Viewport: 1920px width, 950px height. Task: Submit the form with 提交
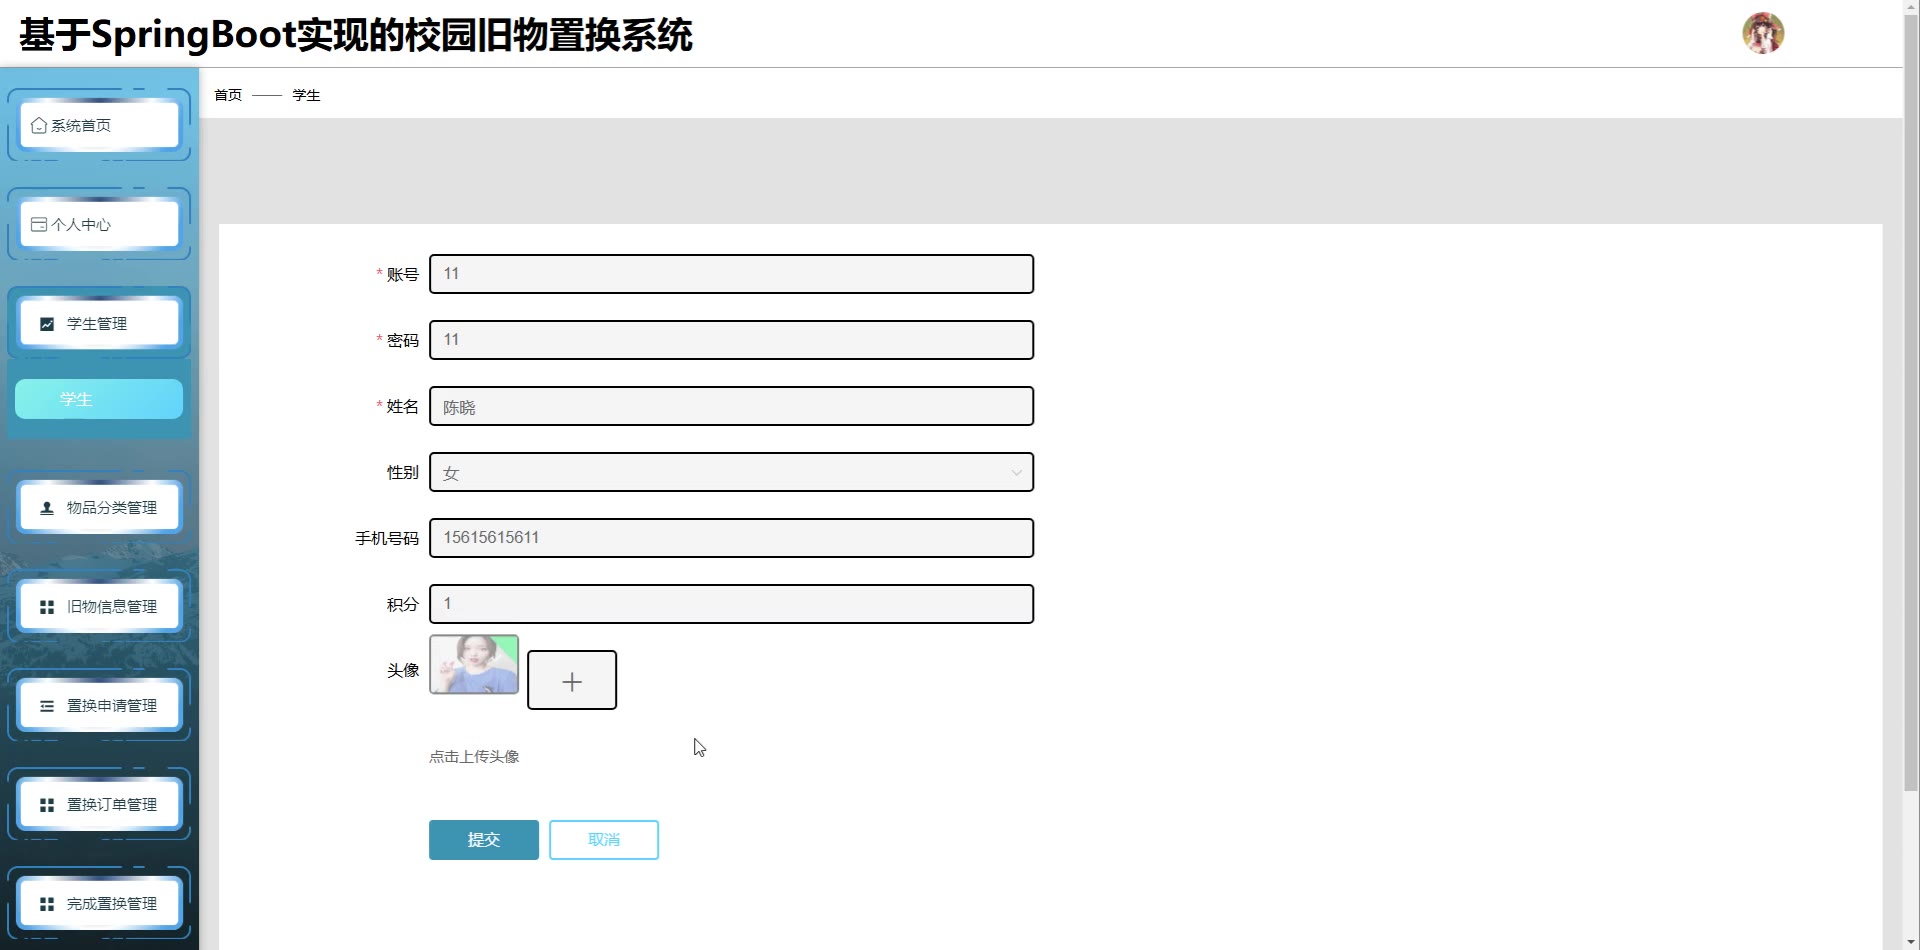tap(484, 840)
